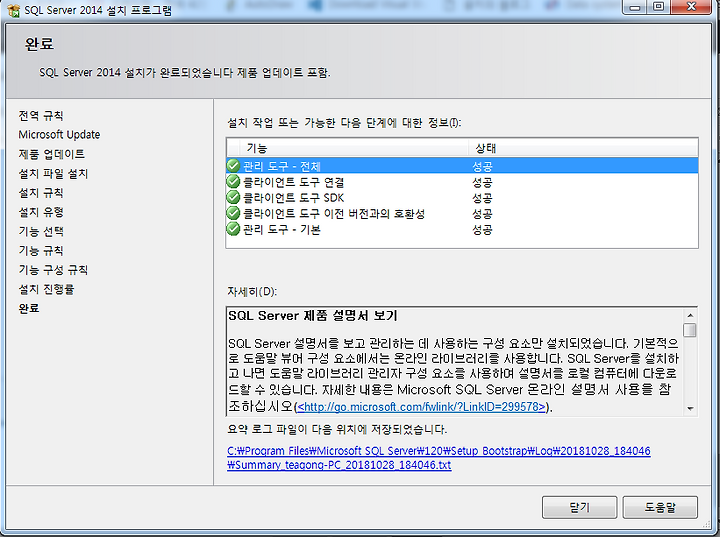Click the Microsoft Update step
This screenshot has width=720, height=537.
click(59, 135)
